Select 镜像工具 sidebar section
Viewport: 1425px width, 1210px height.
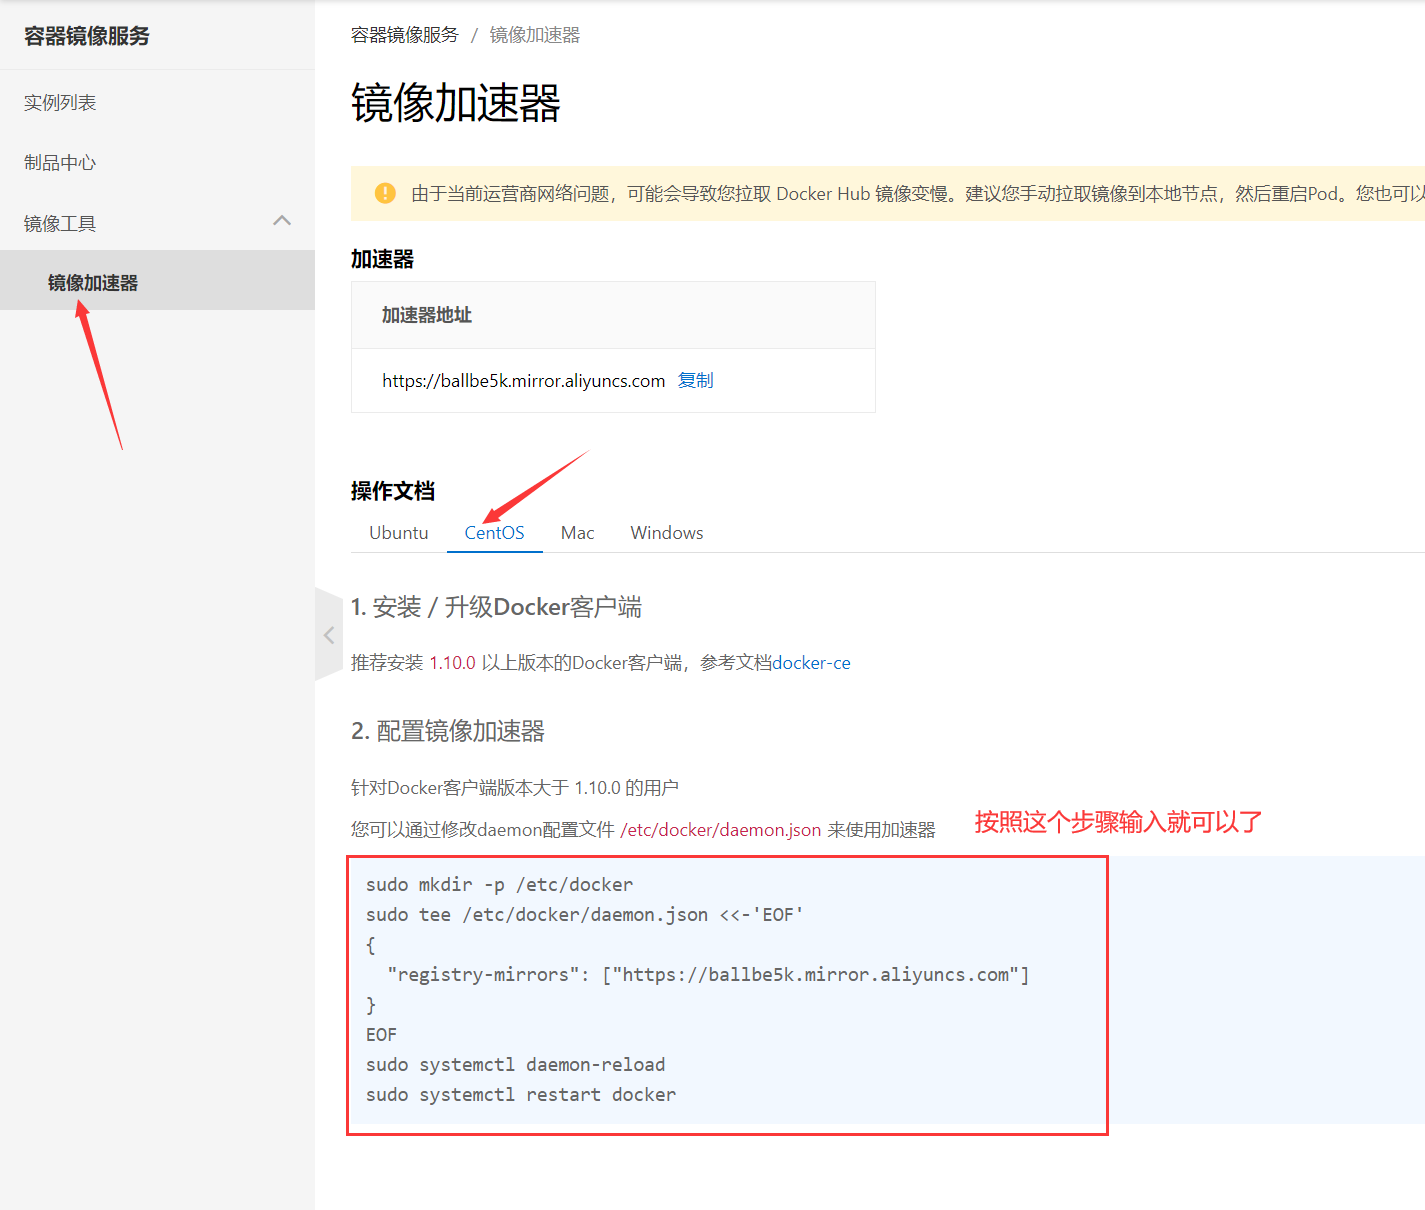tap(60, 224)
